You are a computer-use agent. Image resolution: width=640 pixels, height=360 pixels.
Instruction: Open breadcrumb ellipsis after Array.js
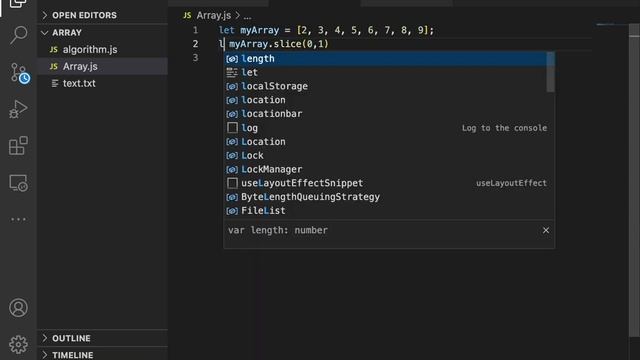point(247,16)
